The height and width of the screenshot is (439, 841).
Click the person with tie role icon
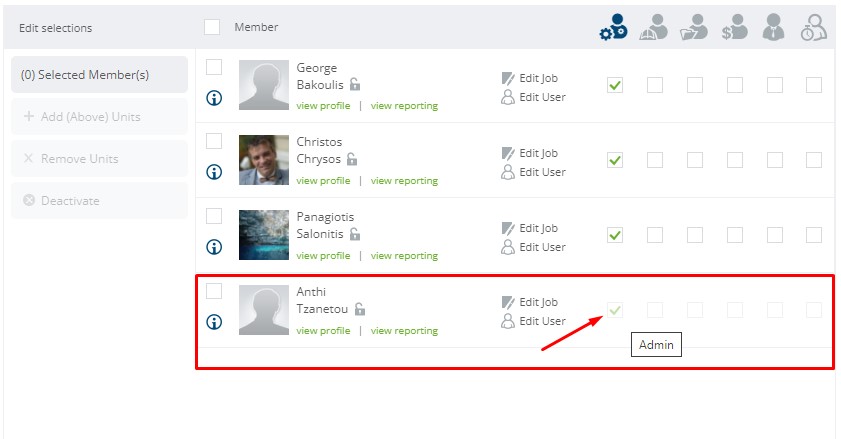[x=773, y=27]
